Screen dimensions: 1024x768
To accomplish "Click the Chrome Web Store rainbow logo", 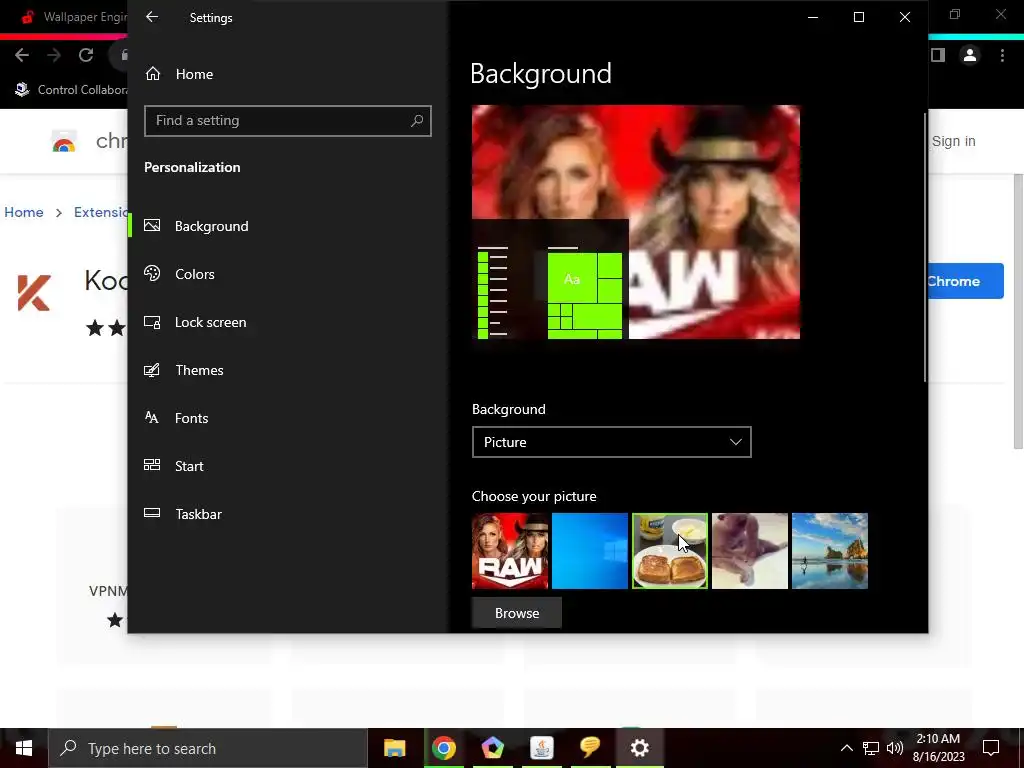I will [x=64, y=142].
